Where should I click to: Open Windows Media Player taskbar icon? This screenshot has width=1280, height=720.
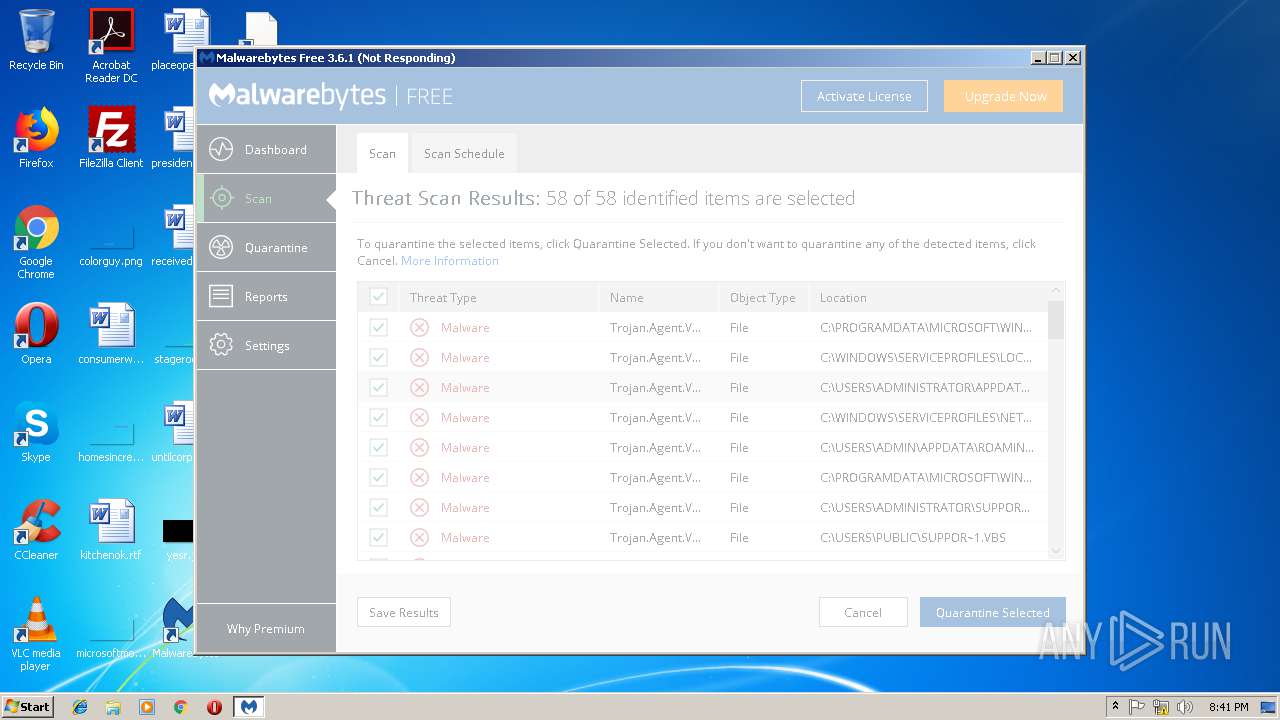pyautogui.click(x=147, y=707)
